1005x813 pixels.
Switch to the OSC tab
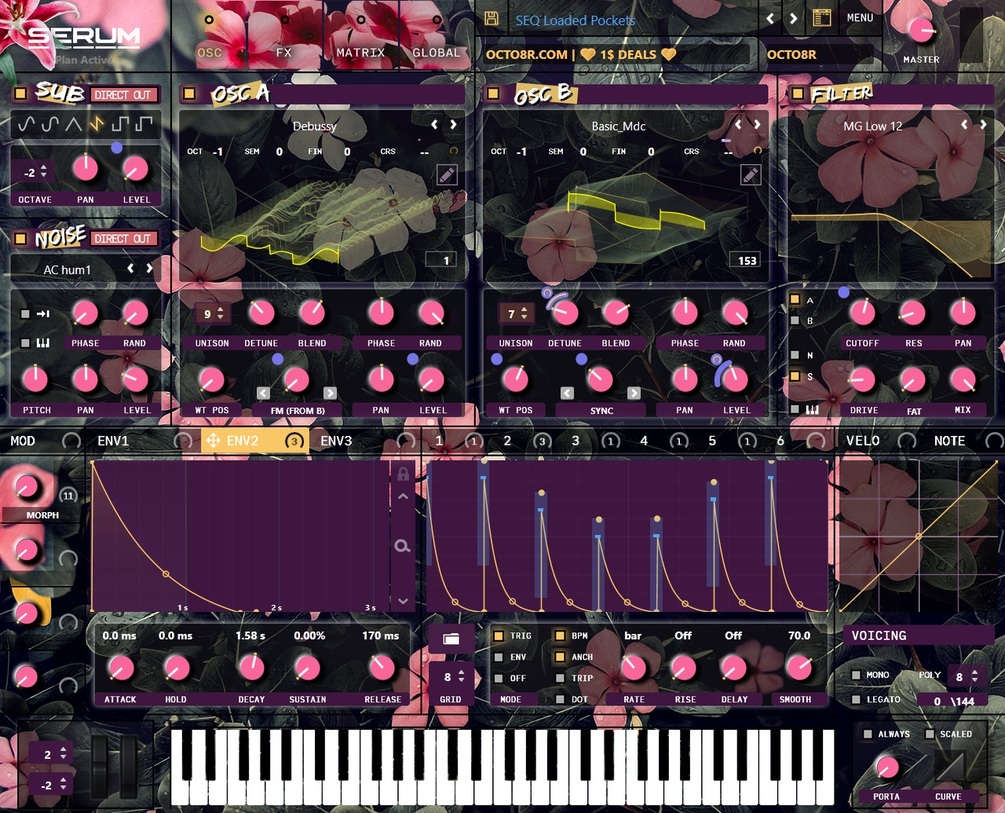click(x=210, y=53)
